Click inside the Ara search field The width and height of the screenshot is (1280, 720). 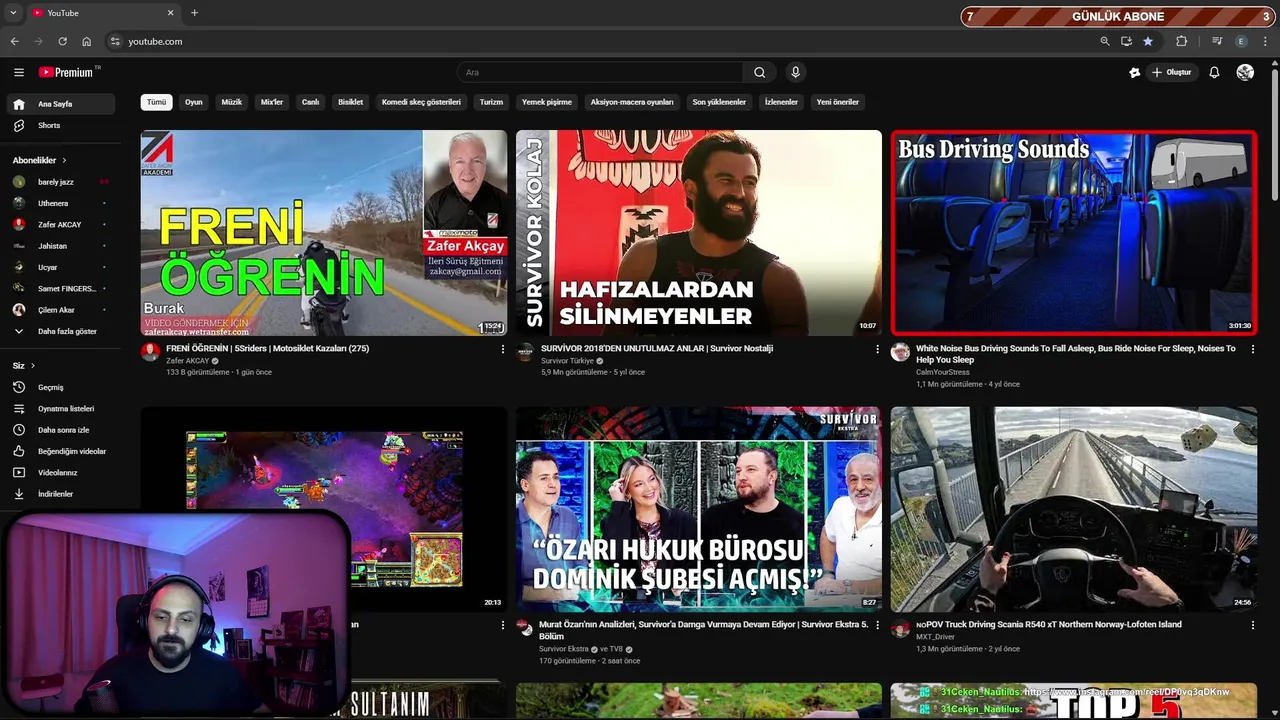600,72
